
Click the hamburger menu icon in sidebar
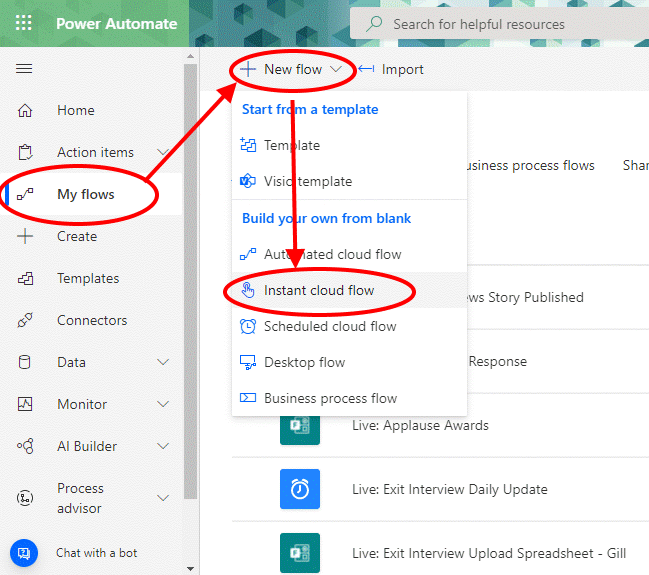tap(24, 68)
